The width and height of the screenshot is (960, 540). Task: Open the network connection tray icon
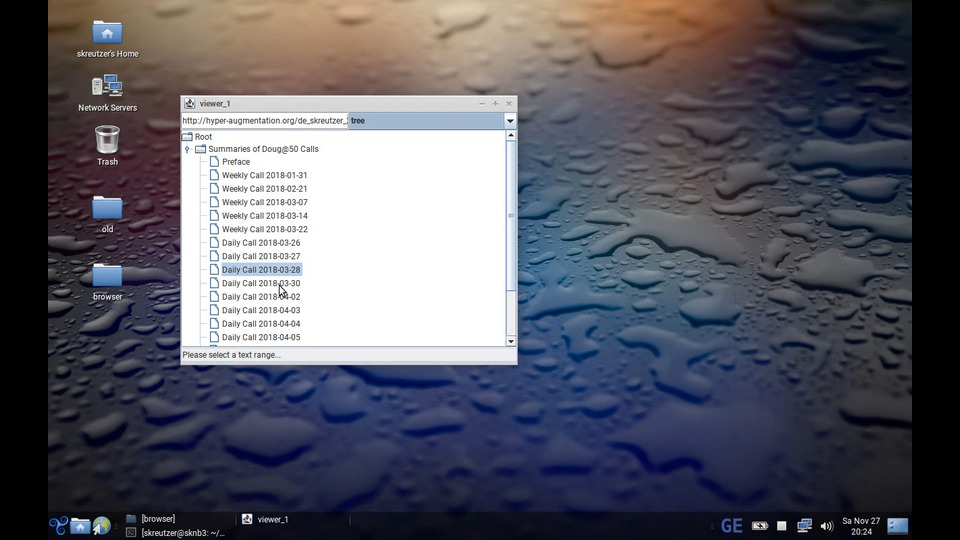[x=804, y=525]
